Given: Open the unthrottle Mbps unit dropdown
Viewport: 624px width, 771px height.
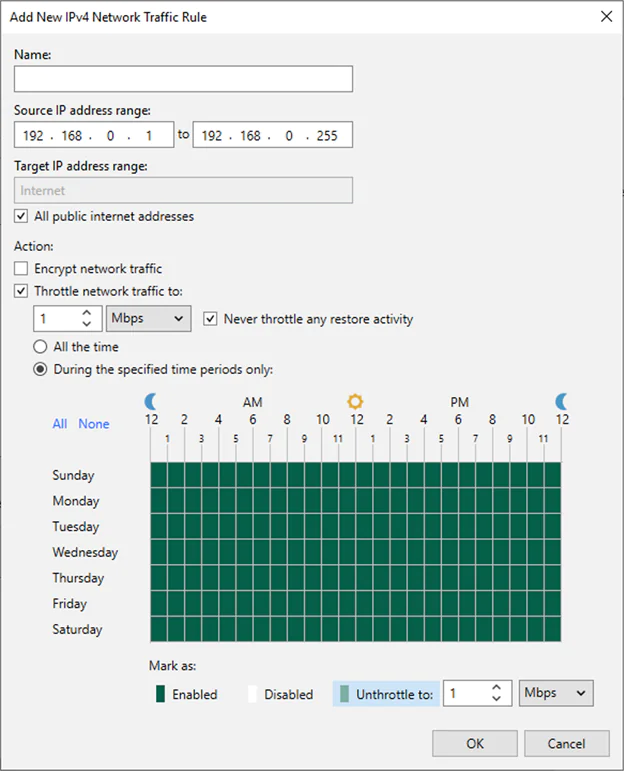Looking at the screenshot, I should point(556,694).
